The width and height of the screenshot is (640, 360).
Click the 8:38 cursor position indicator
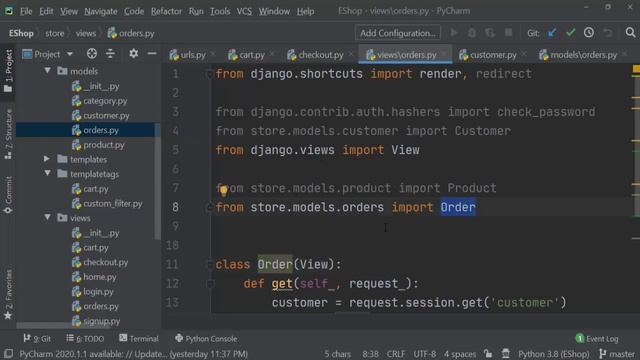pyautogui.click(x=370, y=353)
